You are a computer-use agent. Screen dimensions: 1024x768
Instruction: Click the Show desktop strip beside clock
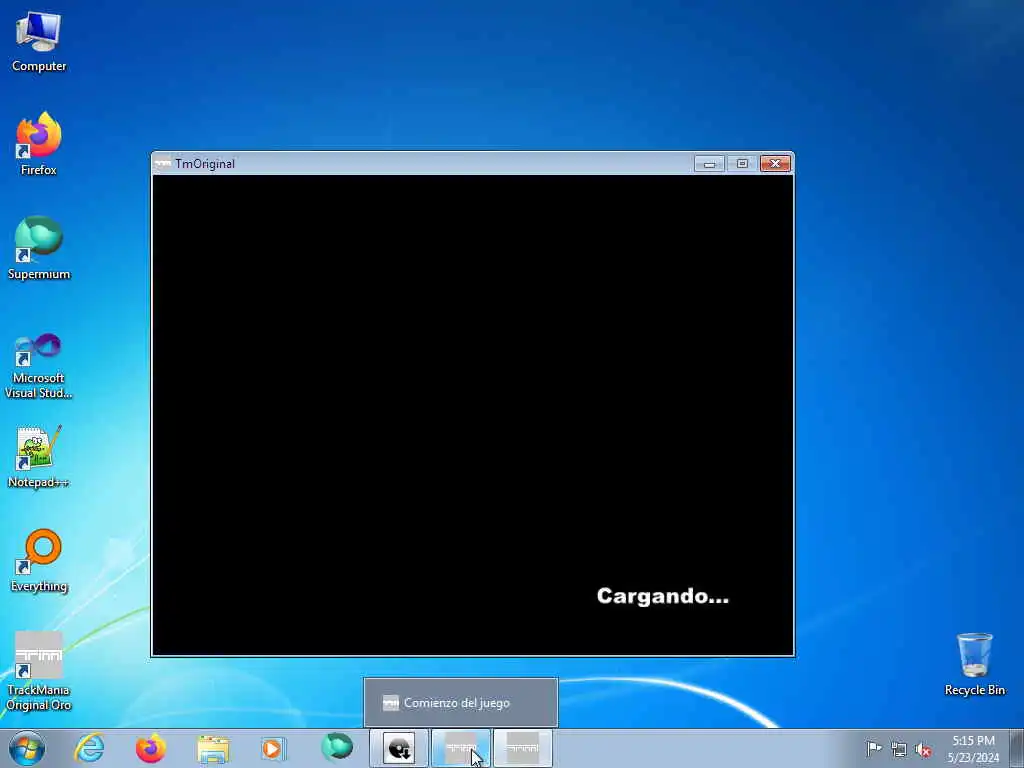(1017, 748)
